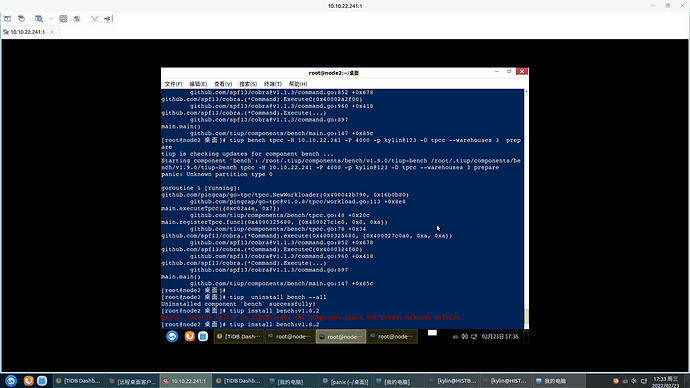Click the plug disconnect icon in the viewer toolbar
The image size is (690, 388).
click(108, 18)
